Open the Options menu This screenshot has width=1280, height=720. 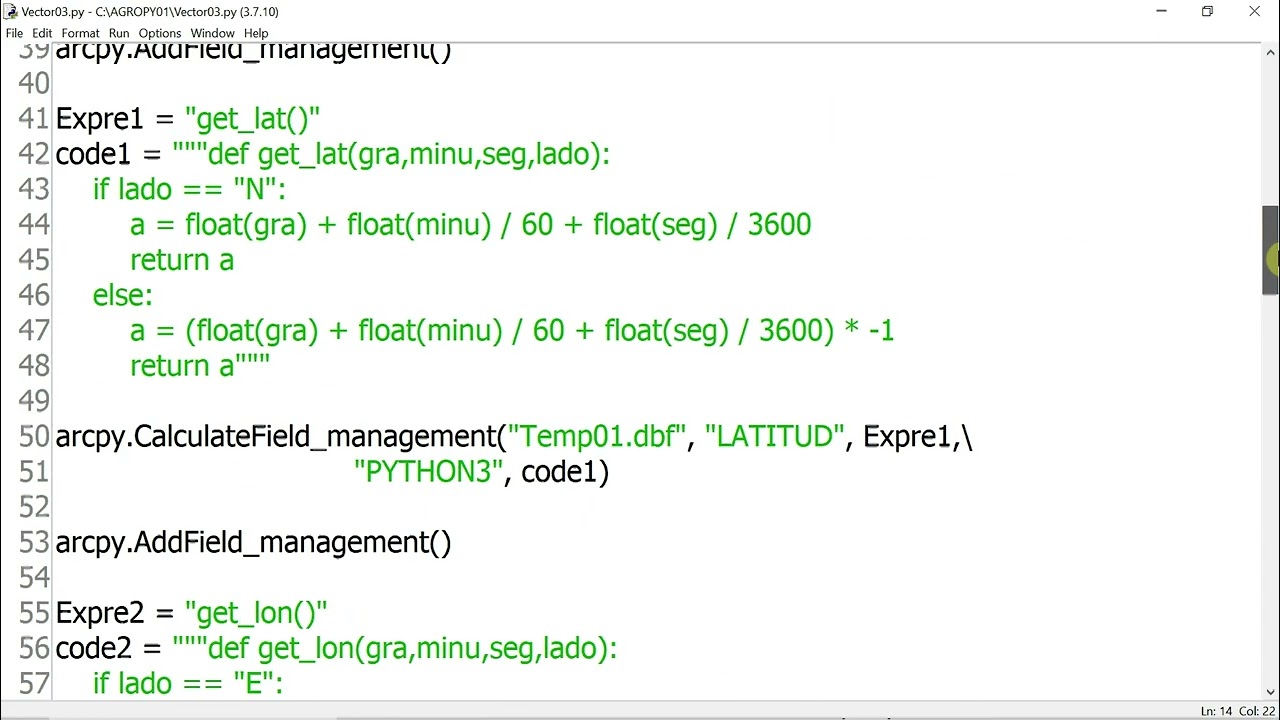pyautogui.click(x=160, y=33)
